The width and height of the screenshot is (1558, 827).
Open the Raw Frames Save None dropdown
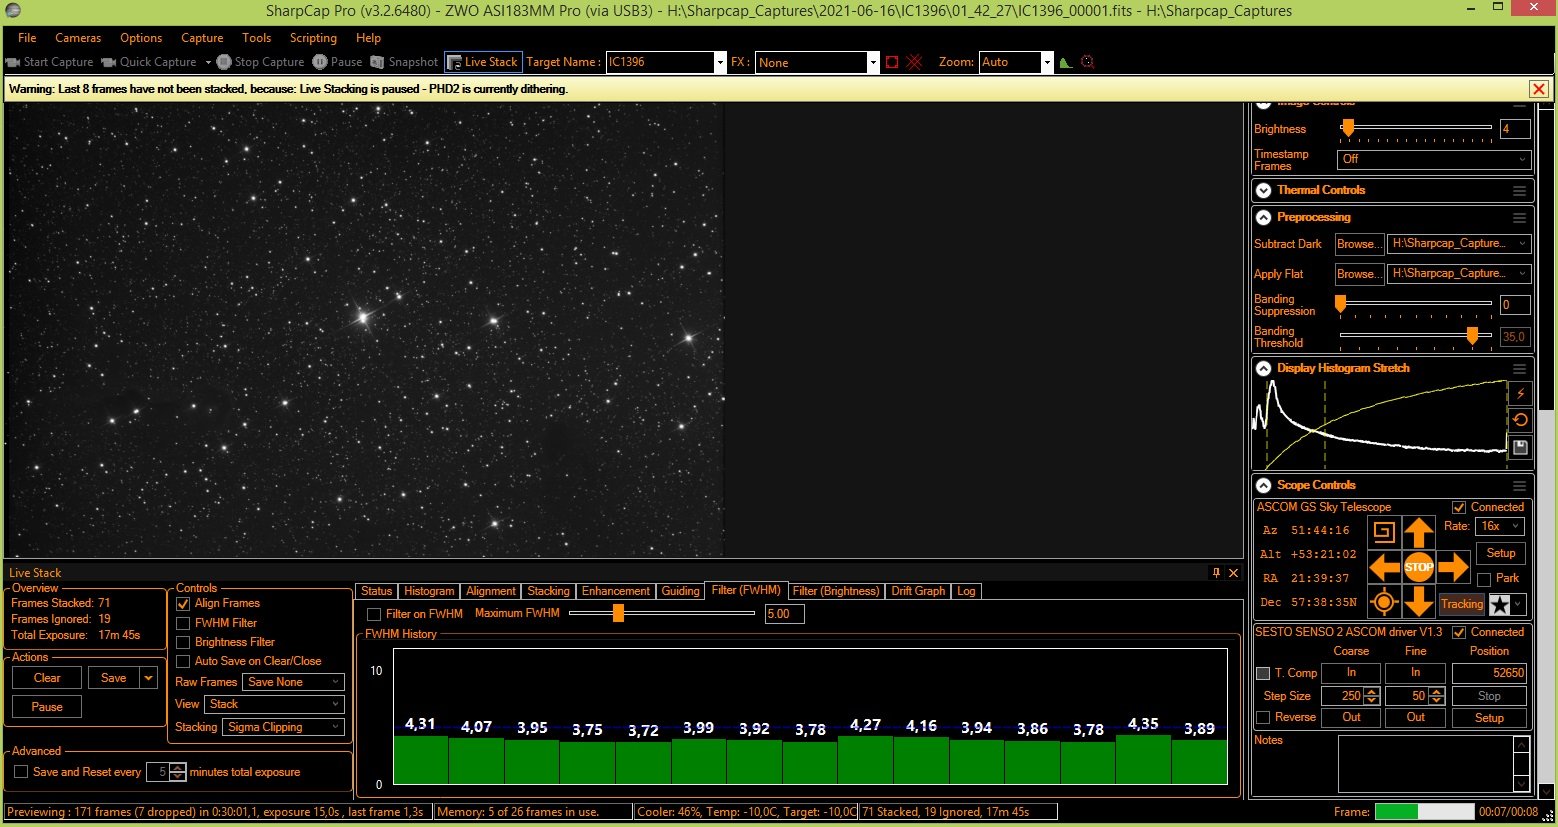[294, 682]
